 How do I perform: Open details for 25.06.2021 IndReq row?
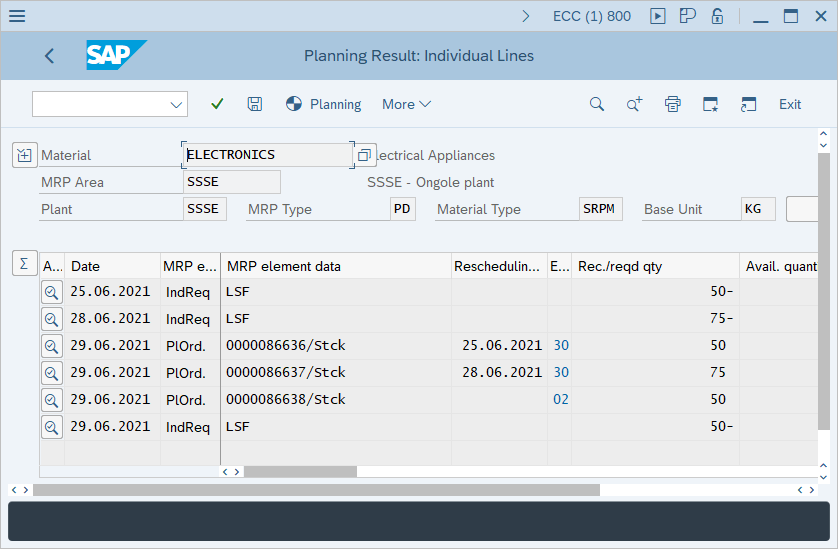(x=51, y=292)
